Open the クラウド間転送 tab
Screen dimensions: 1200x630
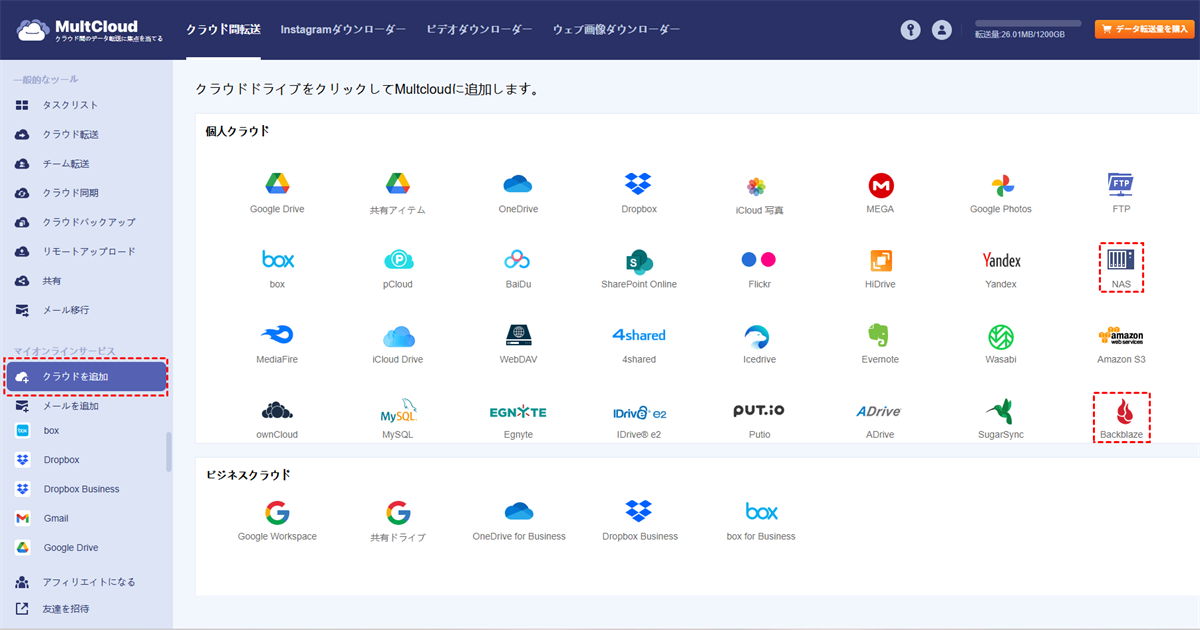(x=223, y=30)
